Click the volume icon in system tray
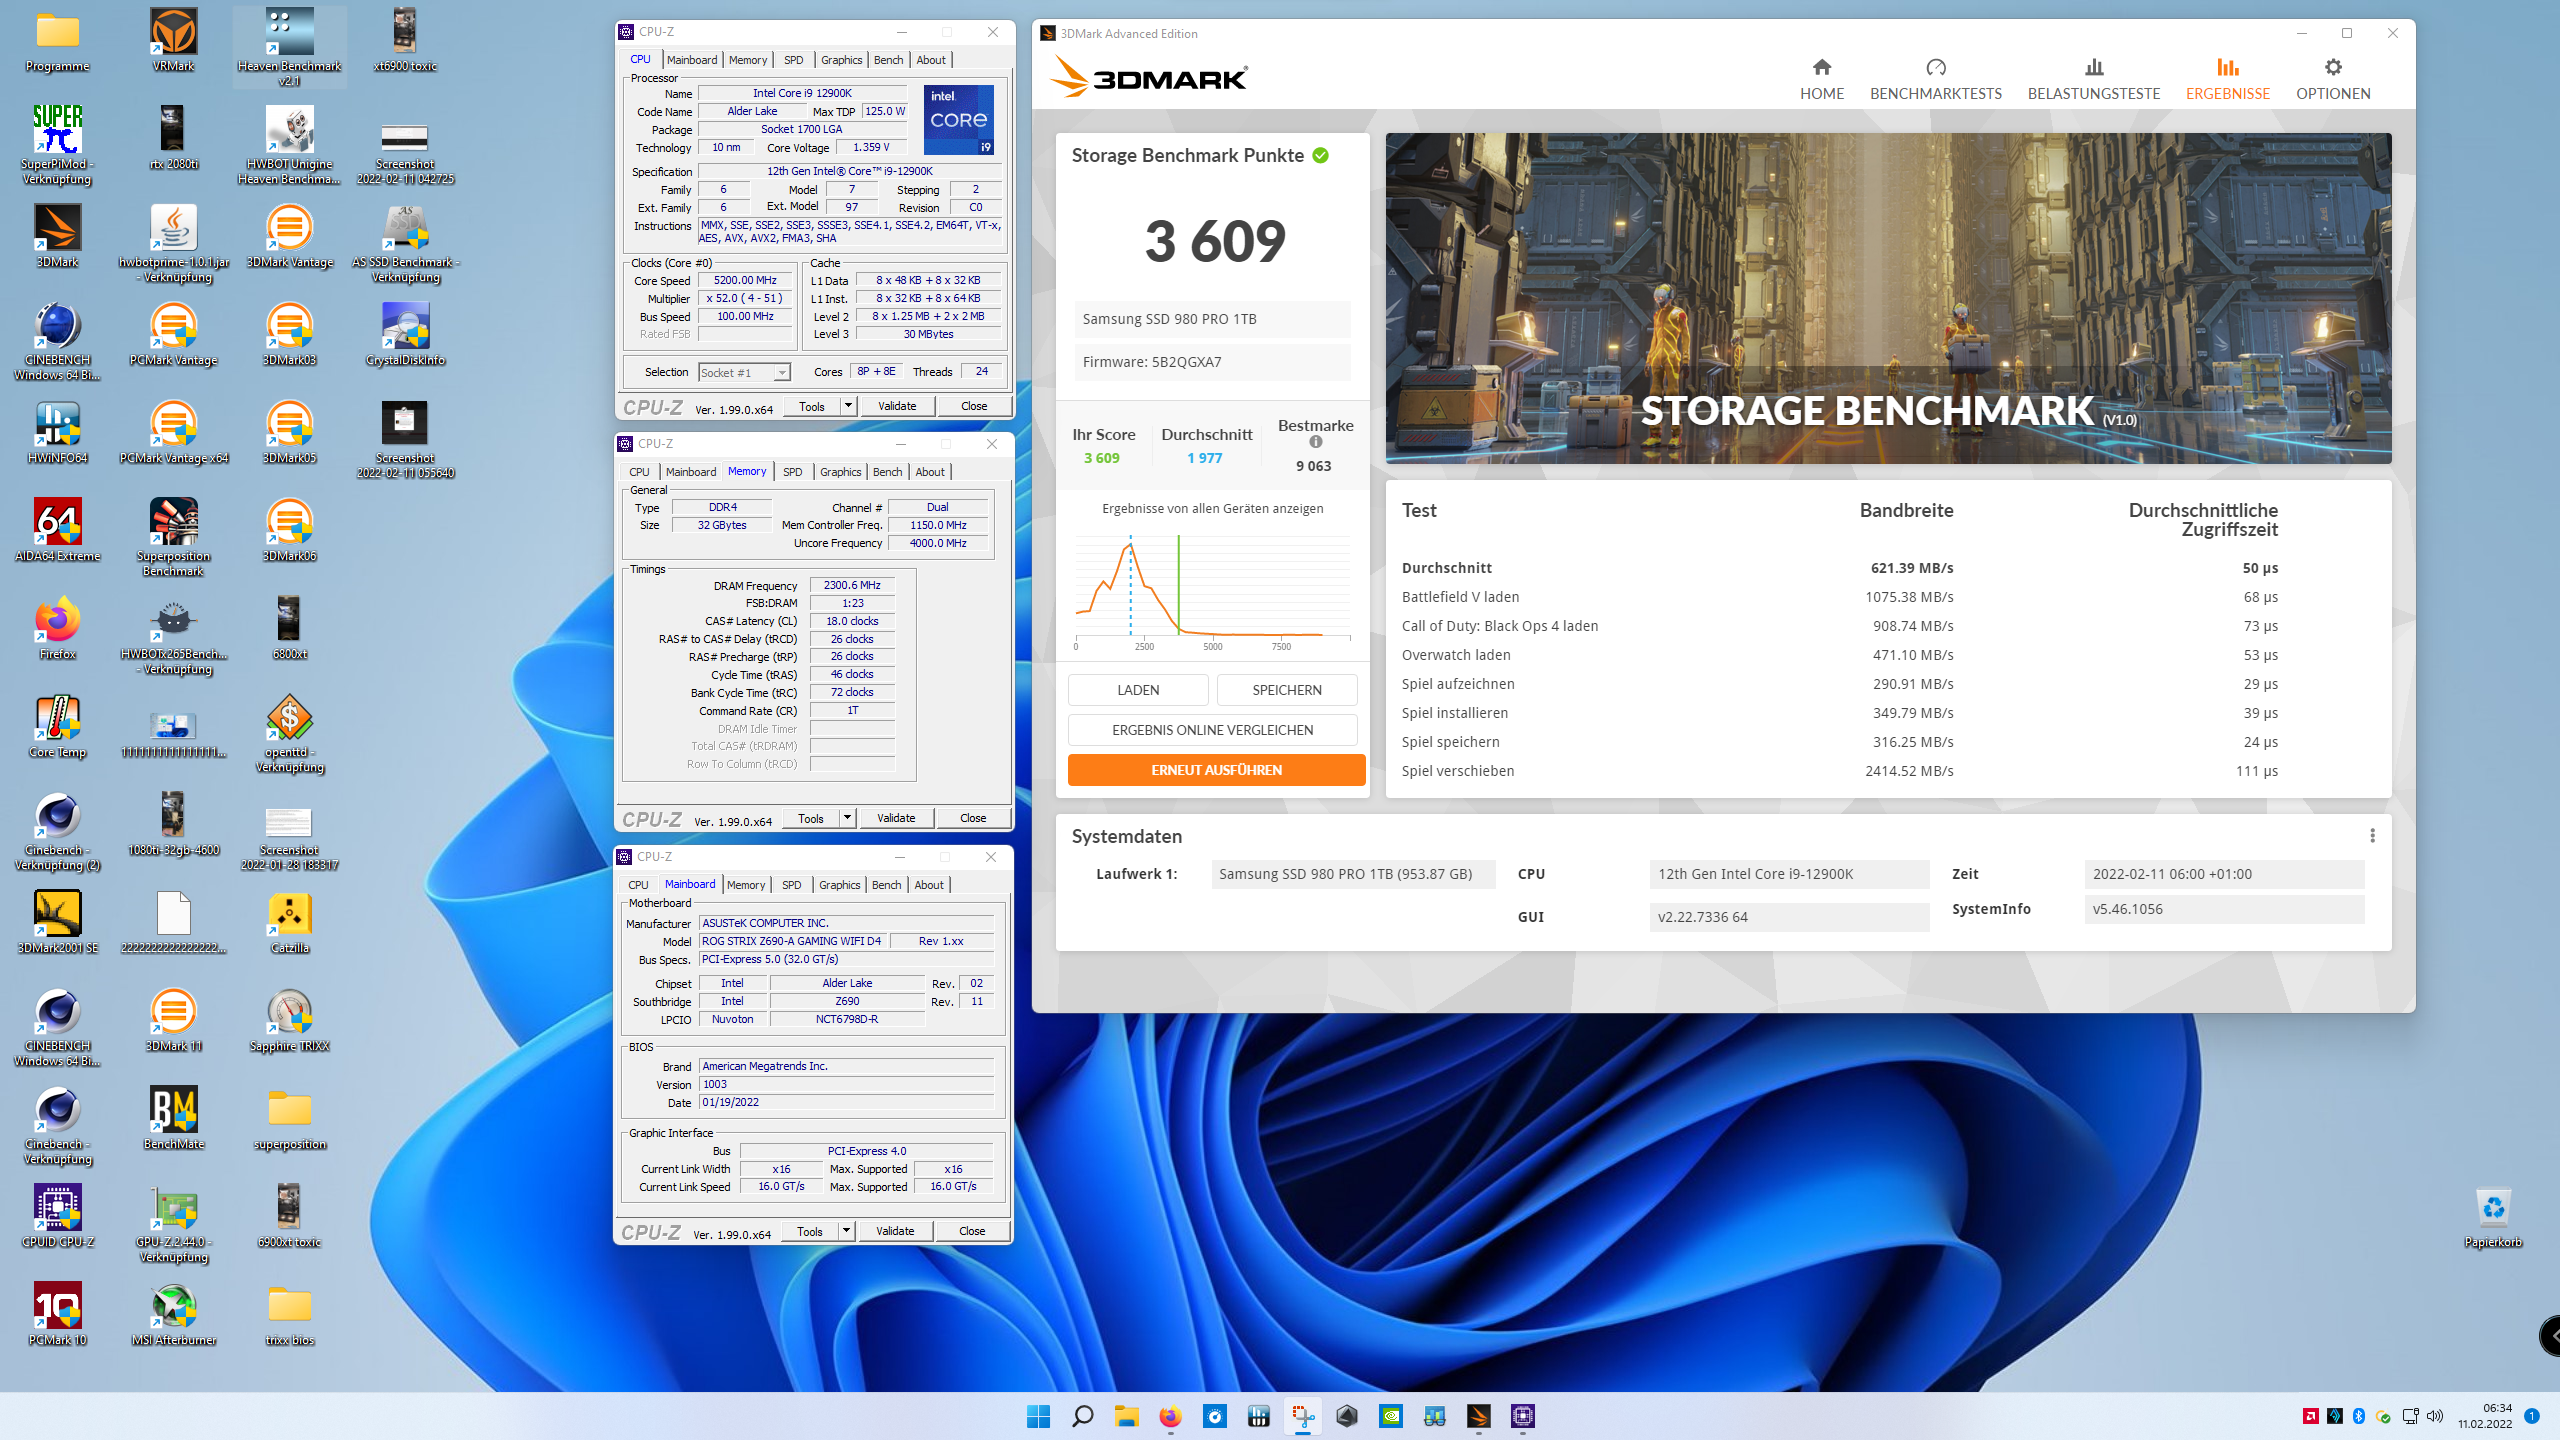Screen dimensions: 2560x1440 click(2435, 1416)
